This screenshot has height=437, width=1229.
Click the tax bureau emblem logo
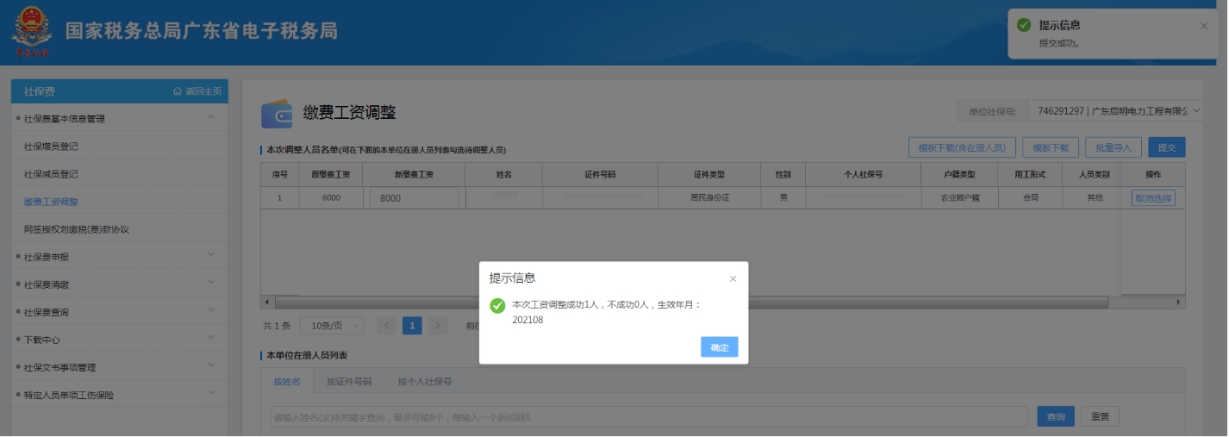(x=32, y=32)
